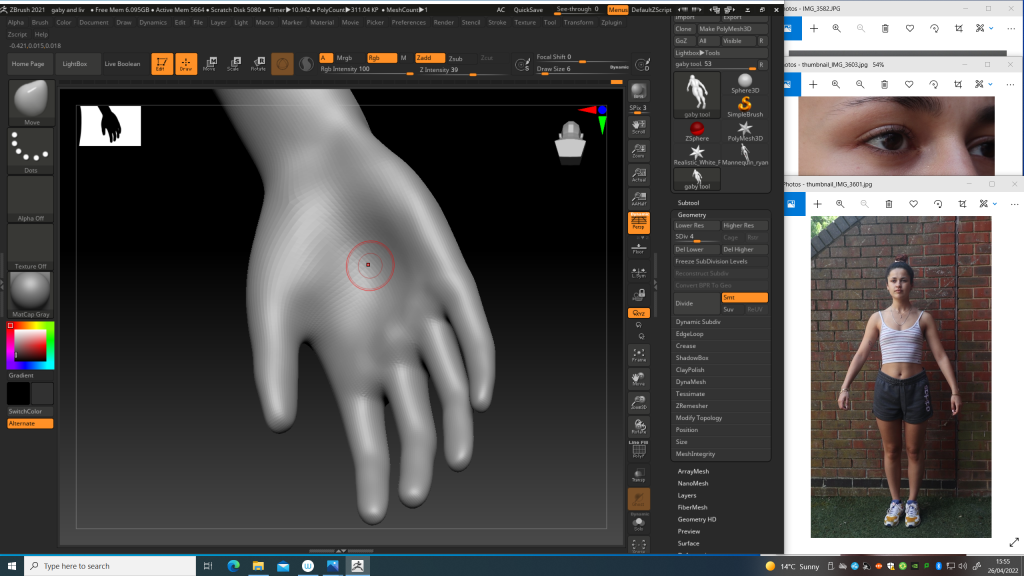Viewport: 1024px width, 576px height.
Task: Toggle Smt option next to Divide
Action: click(x=744, y=298)
